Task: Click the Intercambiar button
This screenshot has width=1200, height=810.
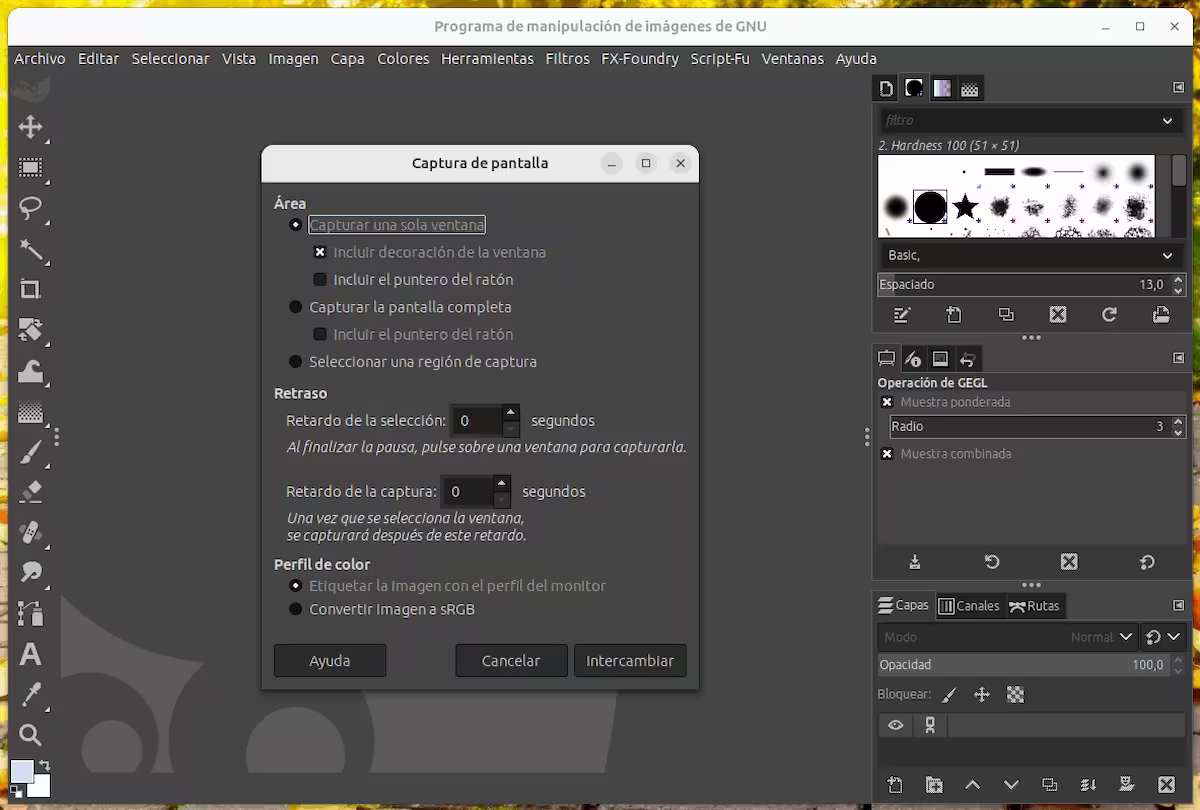Action: click(x=630, y=661)
